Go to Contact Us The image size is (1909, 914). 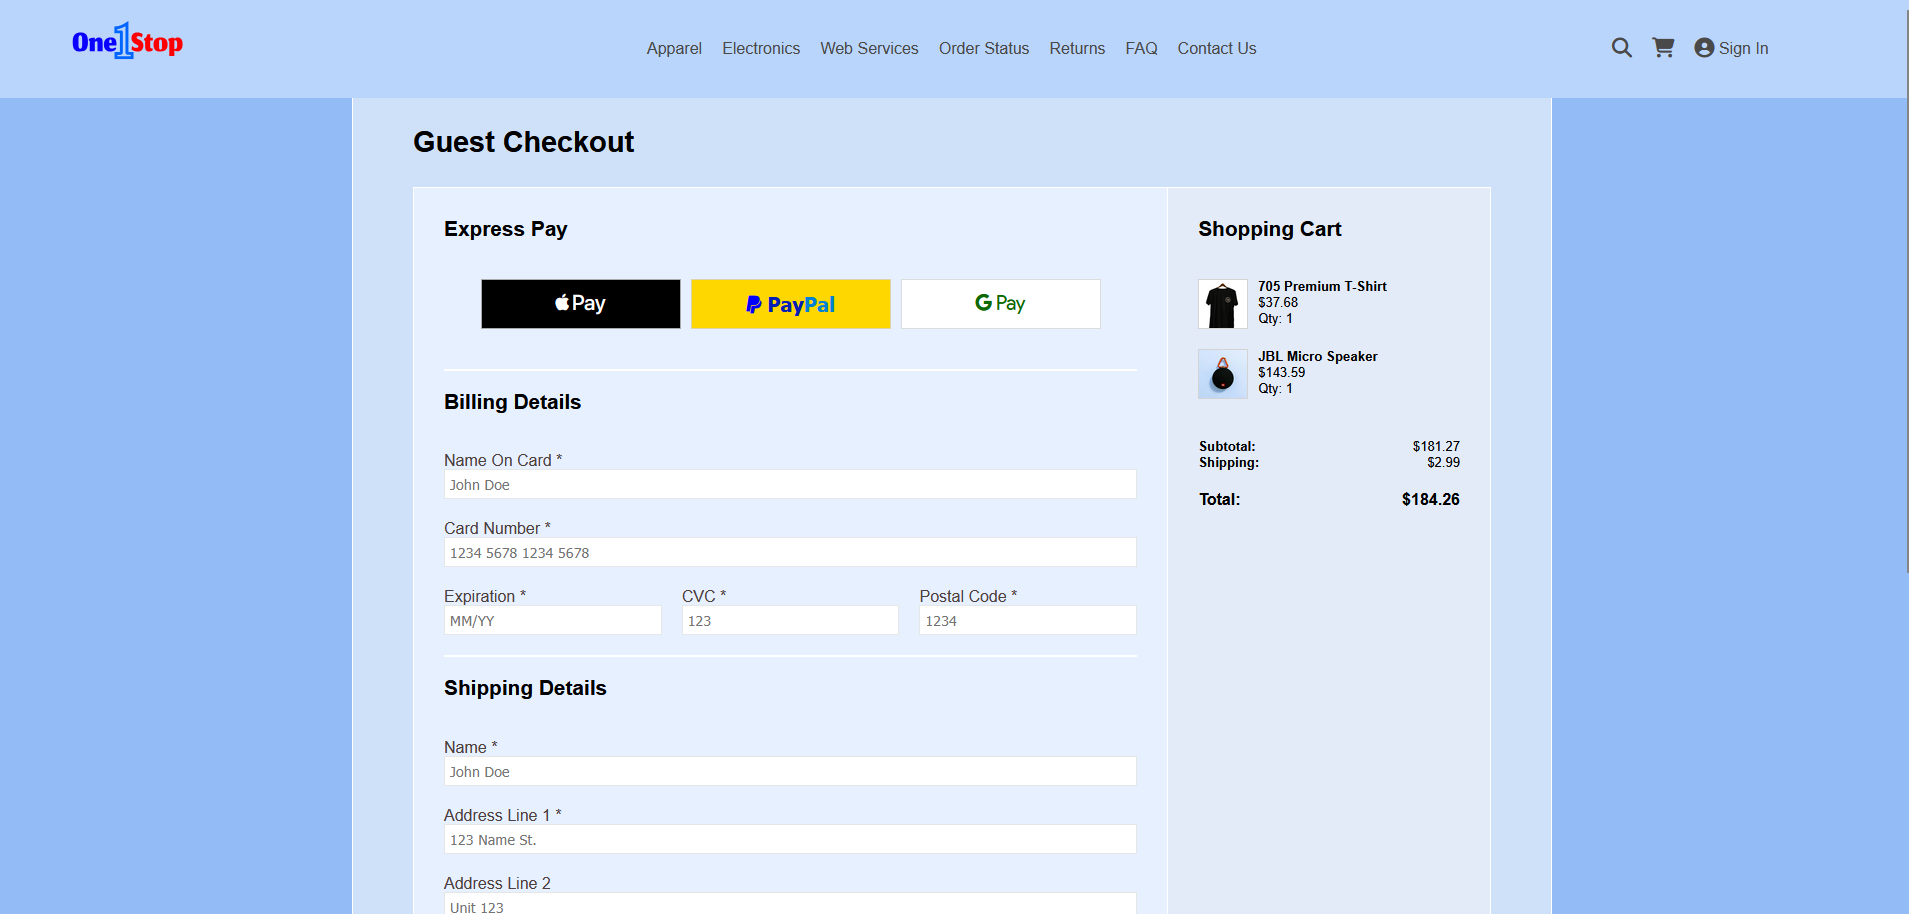tap(1217, 48)
